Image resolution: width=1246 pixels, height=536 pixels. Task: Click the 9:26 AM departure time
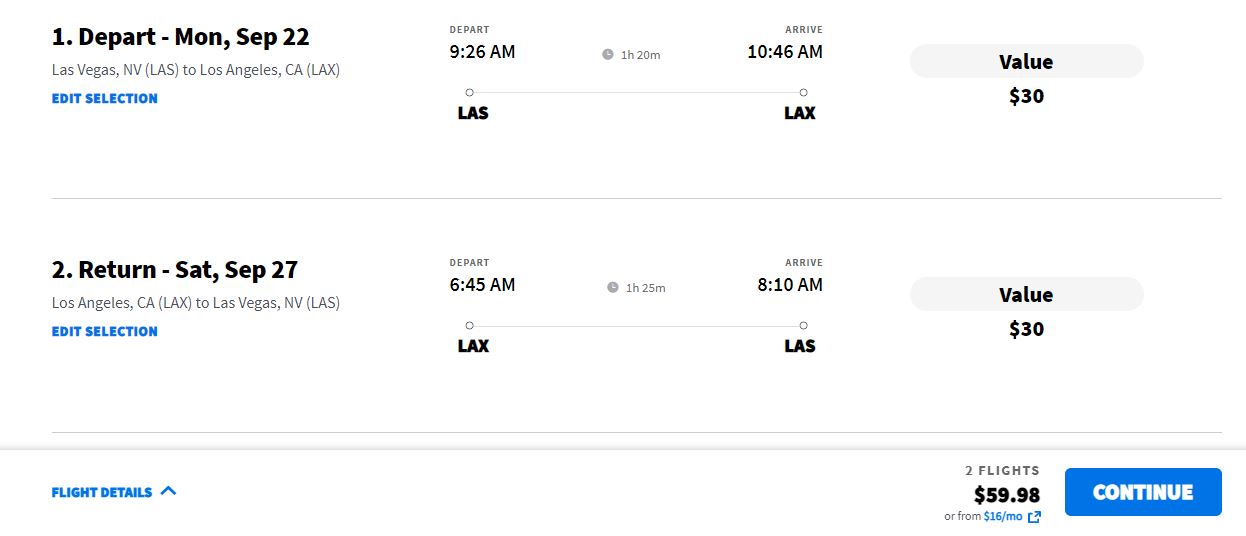(482, 51)
